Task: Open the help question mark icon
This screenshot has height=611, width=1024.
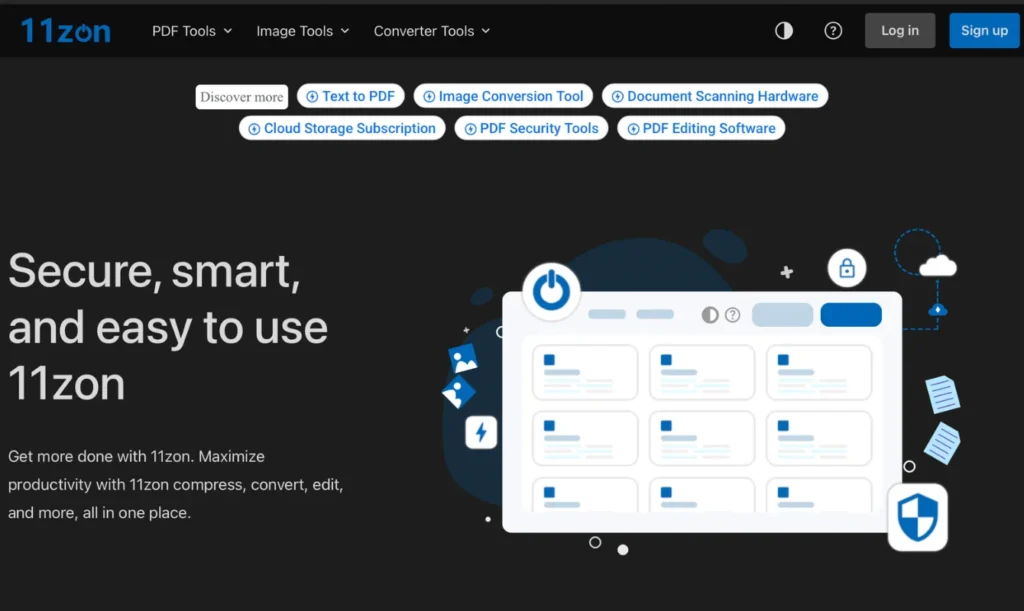Action: pyautogui.click(x=833, y=31)
